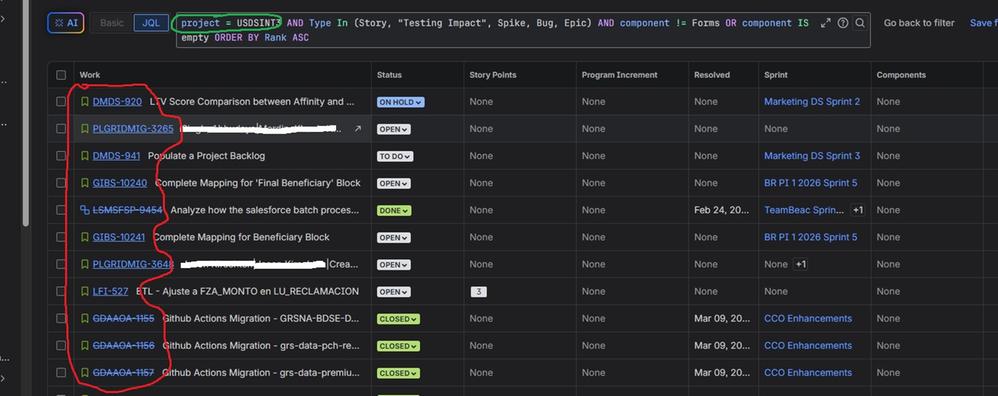Open CLOSED status dropdown for GDAAOA-1157
The image size is (998, 396).
click(398, 373)
